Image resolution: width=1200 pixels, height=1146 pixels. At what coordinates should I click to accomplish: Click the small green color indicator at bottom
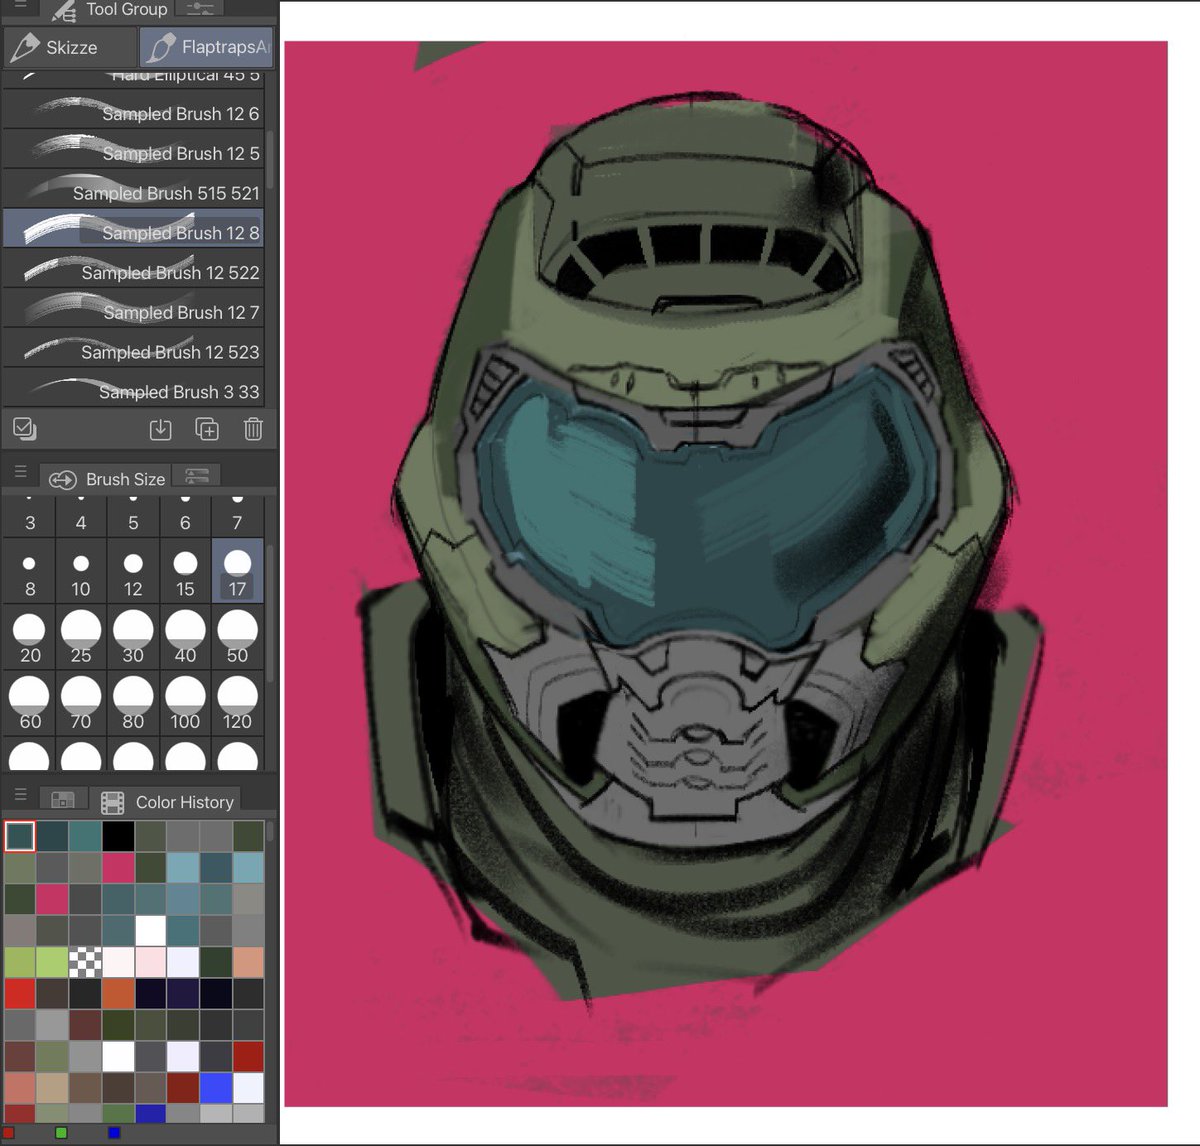coord(61,1133)
